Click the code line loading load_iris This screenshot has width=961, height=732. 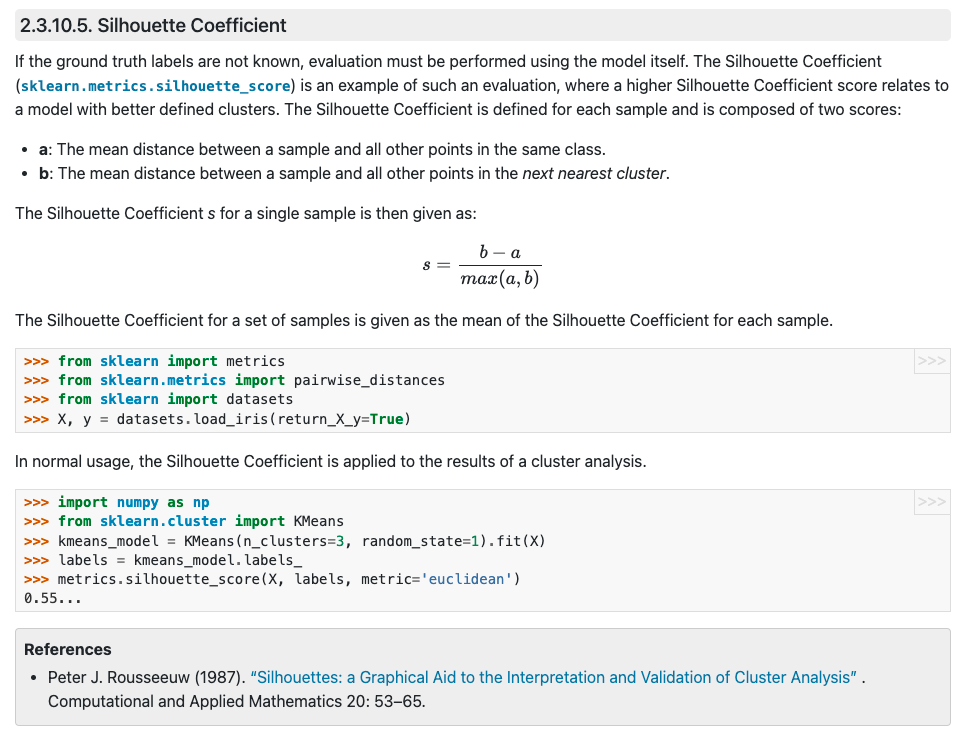click(217, 419)
